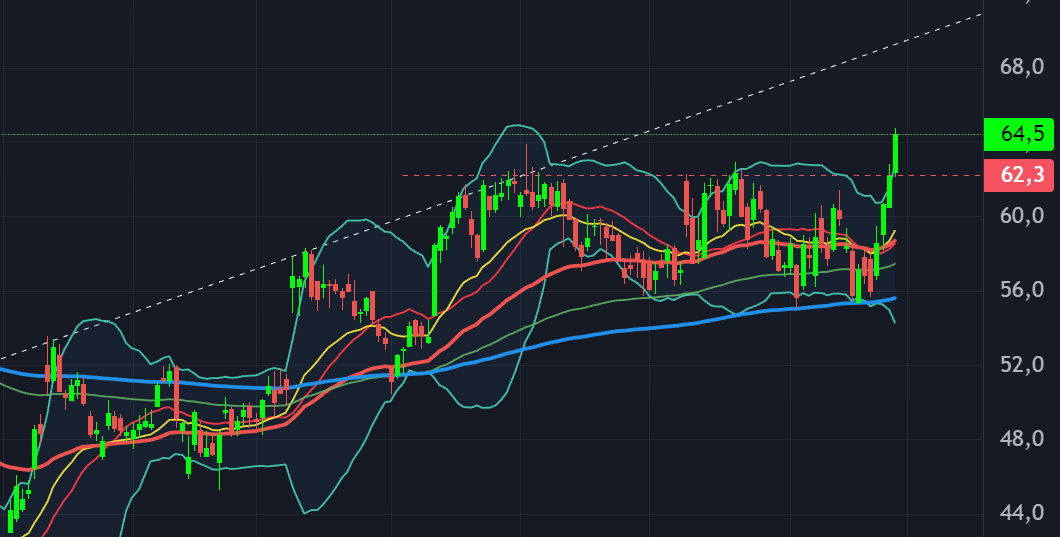1060x537 pixels.
Task: Click the 44,0 price axis label
Action: tap(1022, 513)
